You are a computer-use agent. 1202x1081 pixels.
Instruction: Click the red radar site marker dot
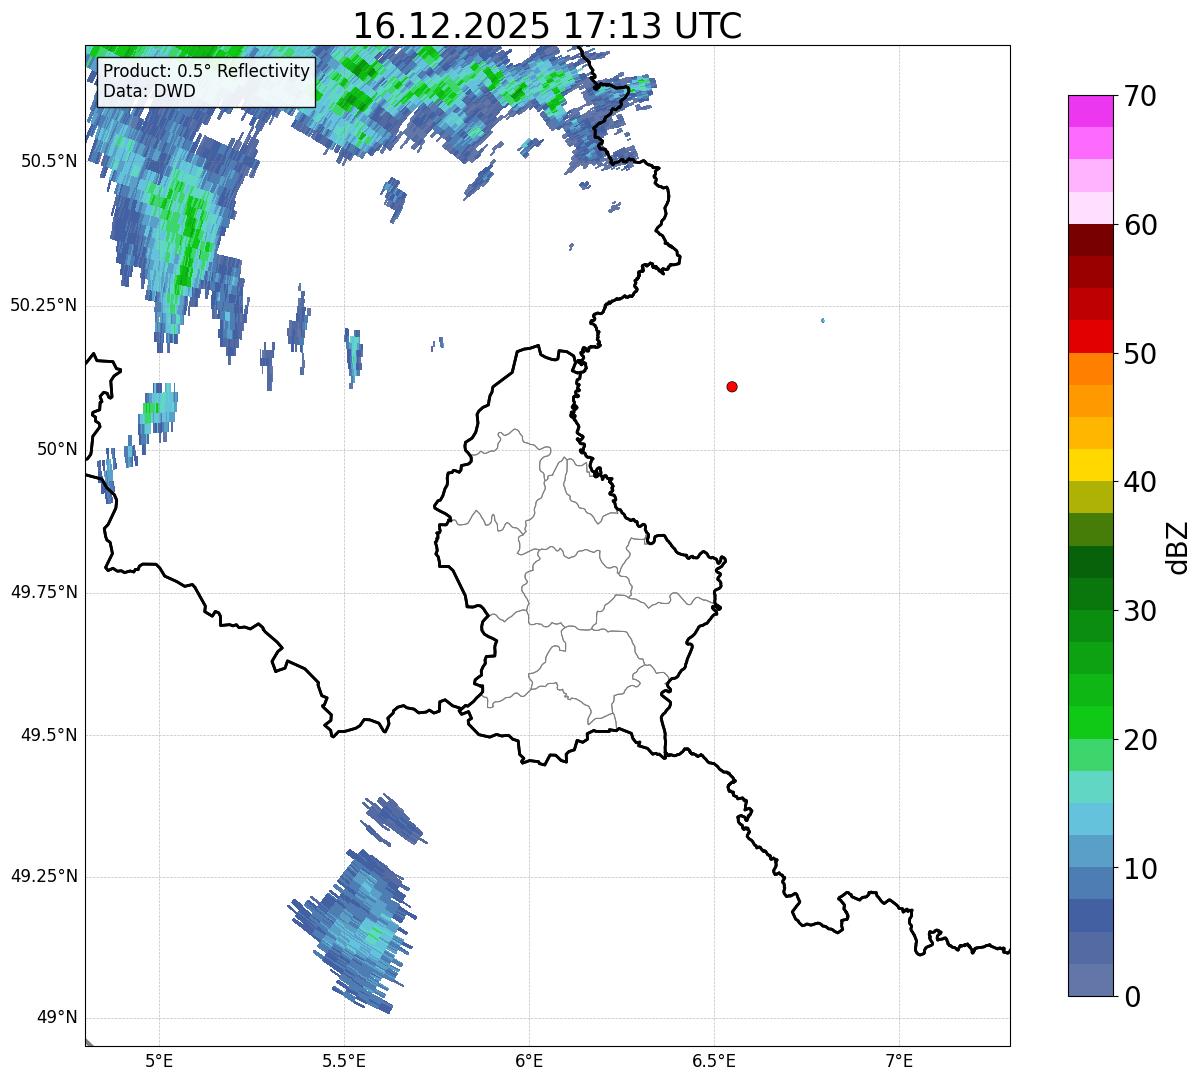[732, 386]
